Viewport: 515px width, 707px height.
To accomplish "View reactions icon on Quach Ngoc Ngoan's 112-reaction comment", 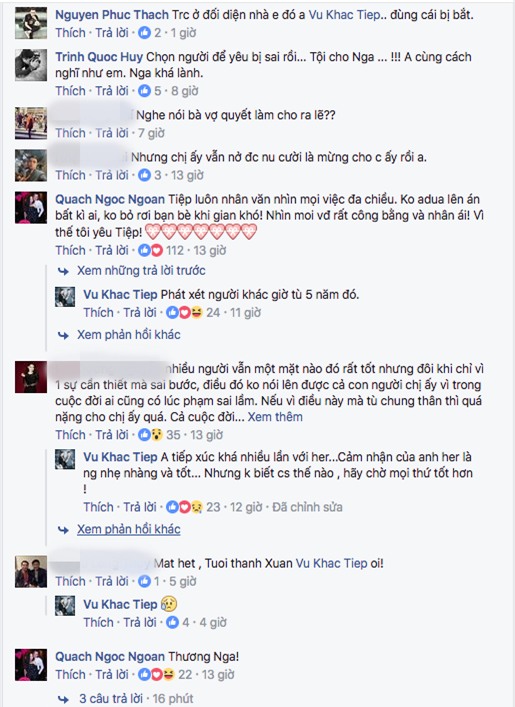I will (x=150, y=250).
